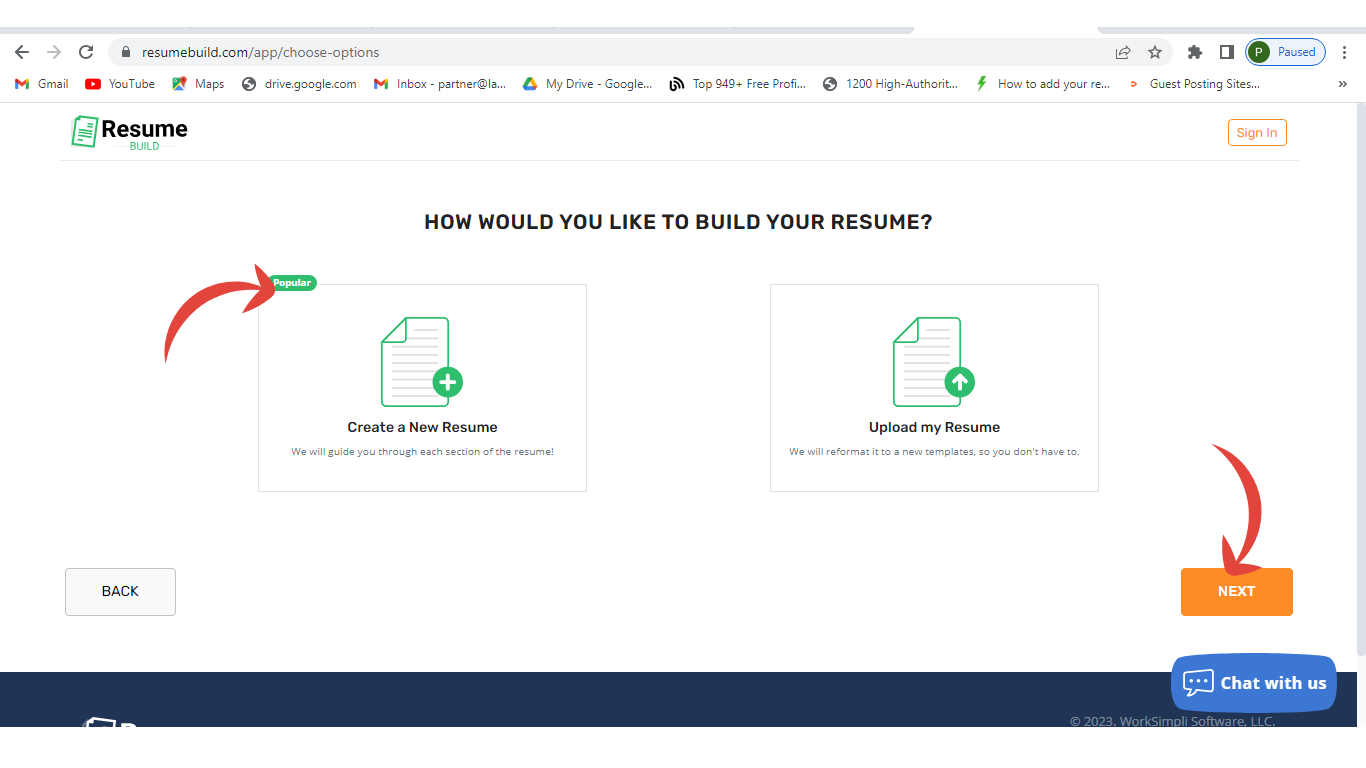Screen dimensions: 1366x768
Task: Open the Gmail bookmark
Action: coord(42,84)
